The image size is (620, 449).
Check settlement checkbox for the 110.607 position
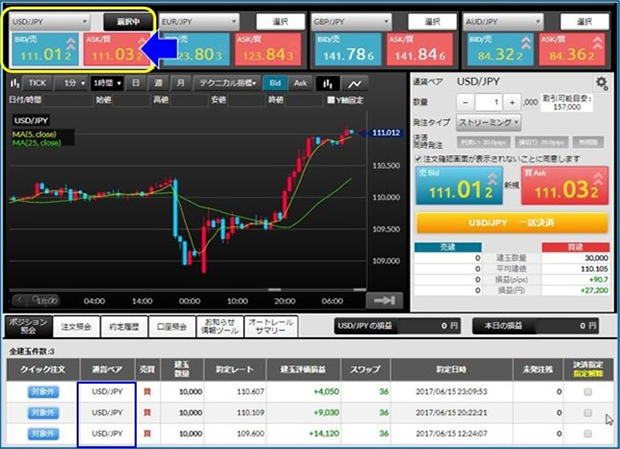pyautogui.click(x=587, y=392)
